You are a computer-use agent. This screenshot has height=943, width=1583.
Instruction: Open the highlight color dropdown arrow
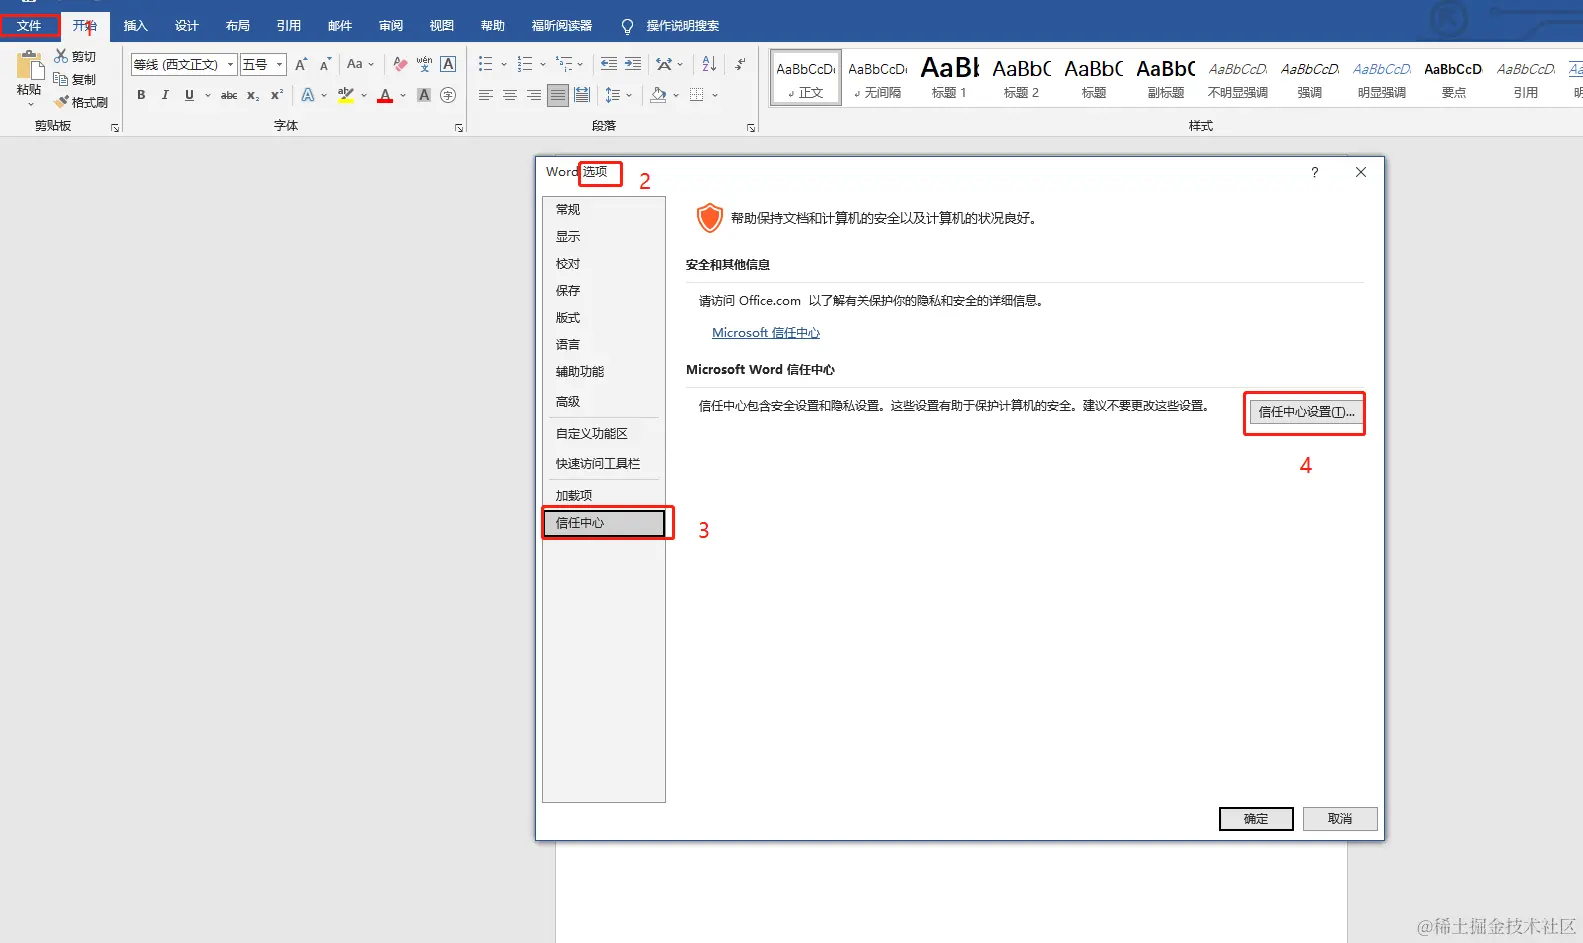(x=364, y=96)
